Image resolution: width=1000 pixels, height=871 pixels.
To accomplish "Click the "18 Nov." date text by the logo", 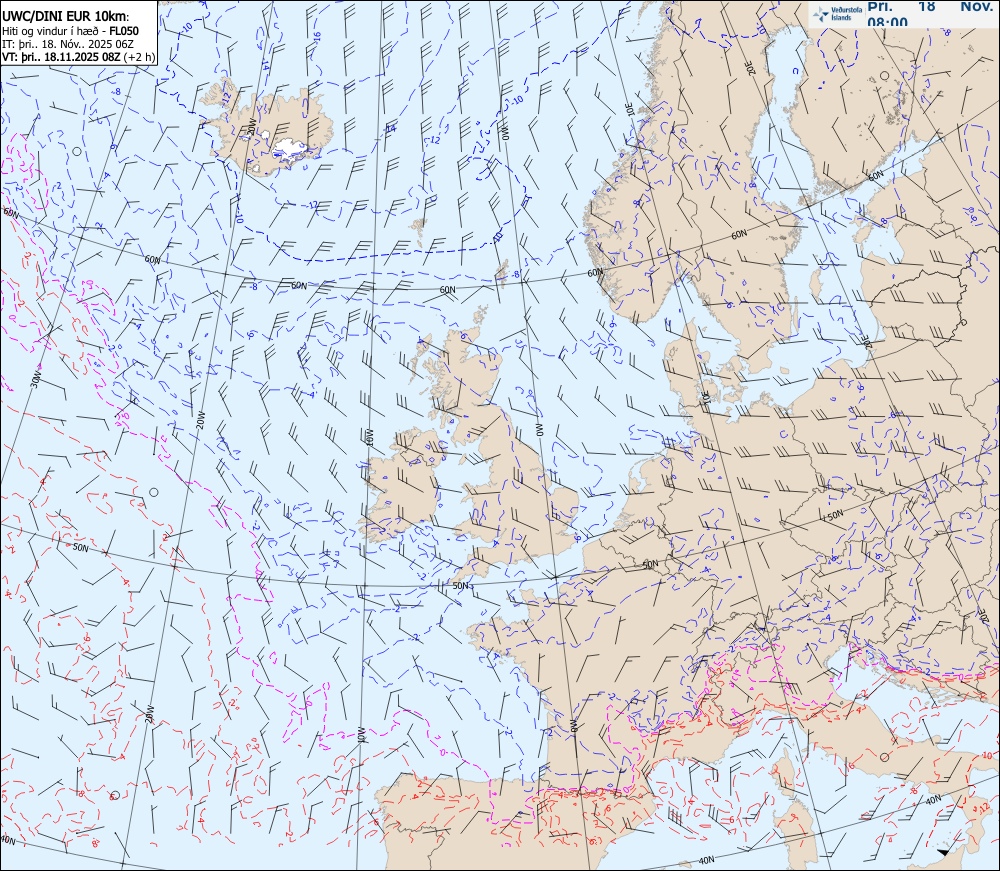I will tap(955, 6).
